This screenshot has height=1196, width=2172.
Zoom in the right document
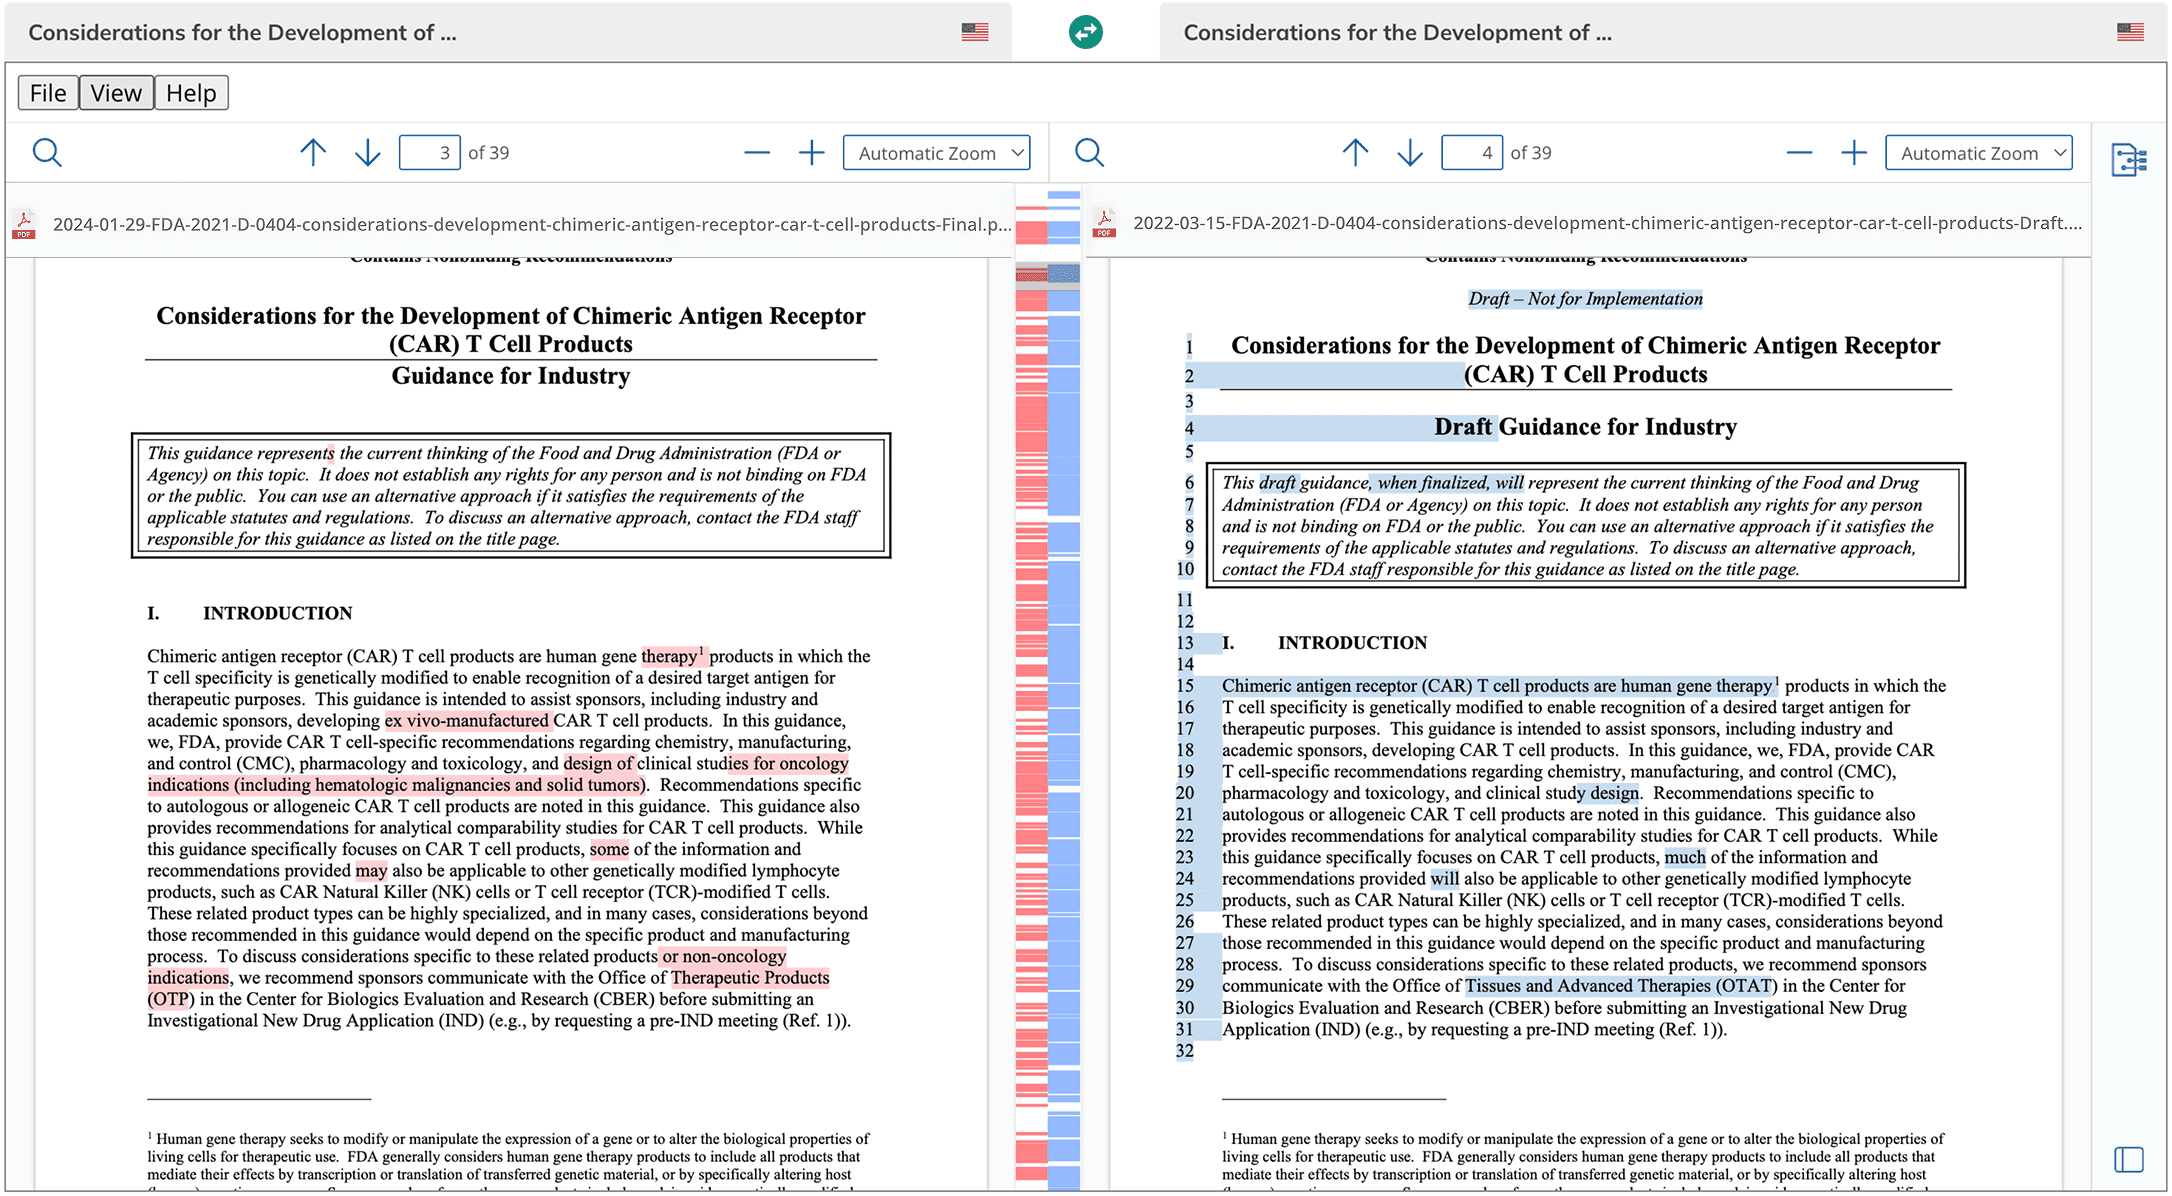(1853, 153)
